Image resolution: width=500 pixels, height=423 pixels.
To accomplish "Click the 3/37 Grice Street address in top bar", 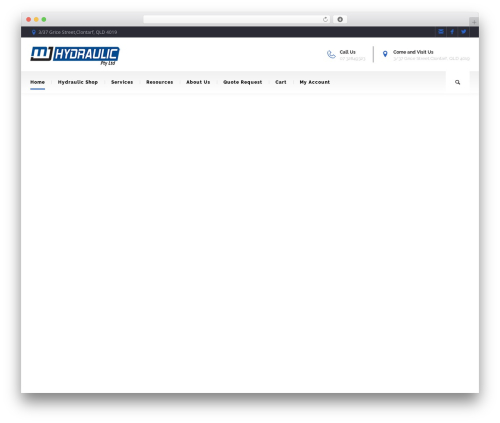I will (x=78, y=32).
